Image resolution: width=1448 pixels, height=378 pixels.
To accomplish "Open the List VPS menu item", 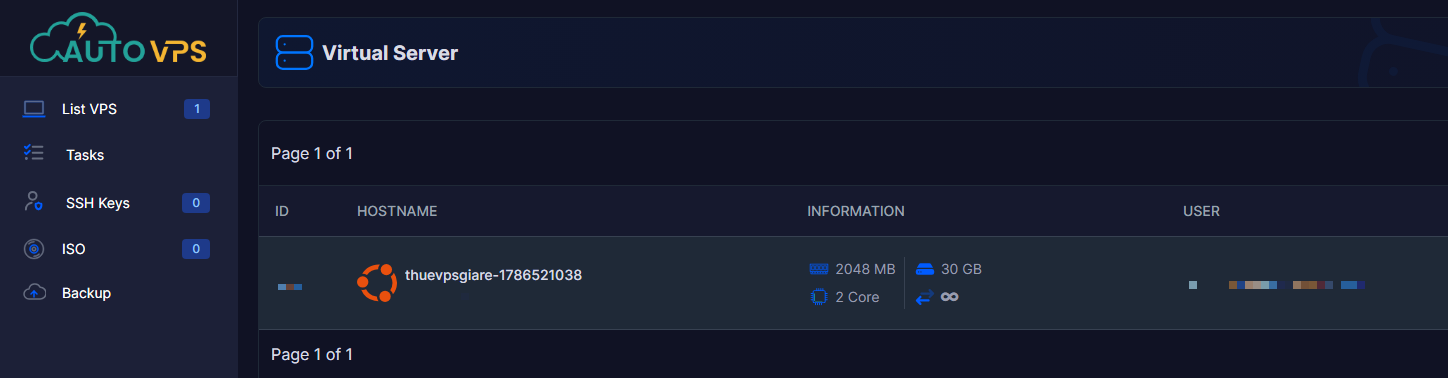I will coord(89,109).
